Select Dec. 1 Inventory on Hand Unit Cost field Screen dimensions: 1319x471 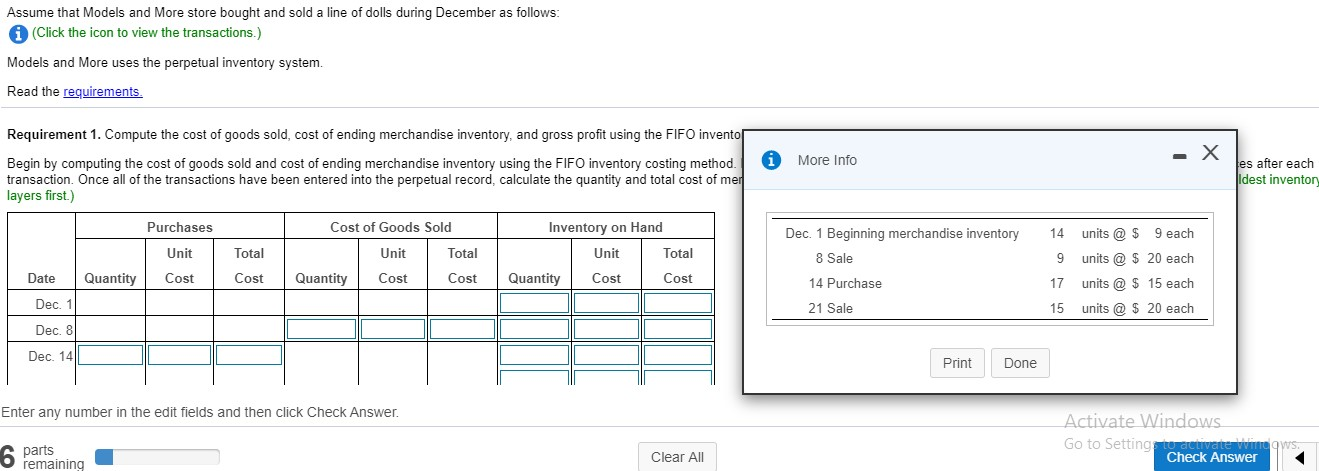[606, 302]
